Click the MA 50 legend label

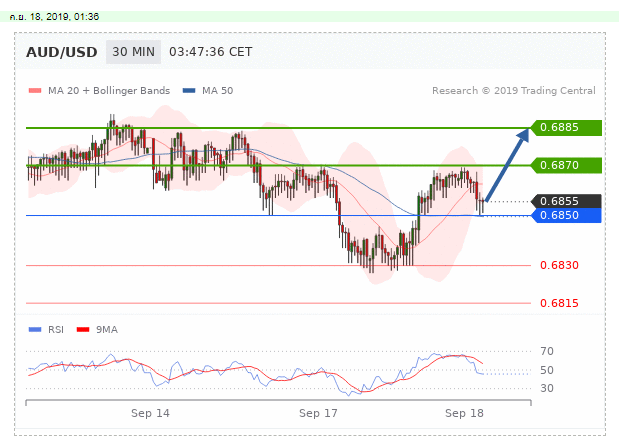[x=218, y=91]
